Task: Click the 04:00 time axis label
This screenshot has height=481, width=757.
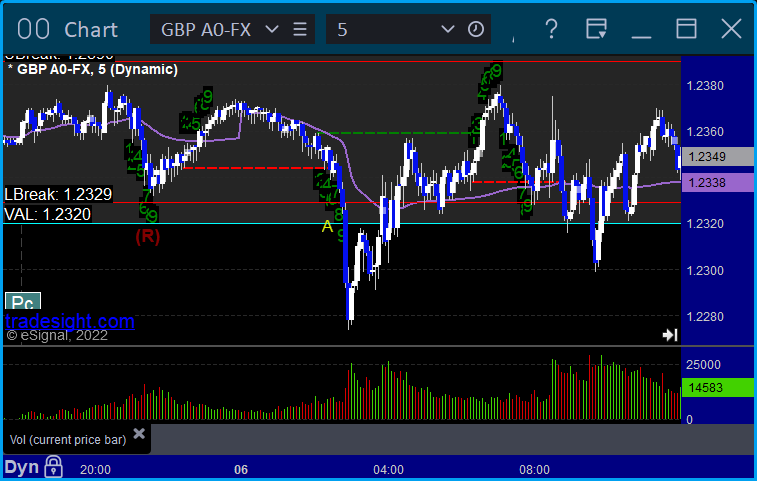Action: pos(388,469)
